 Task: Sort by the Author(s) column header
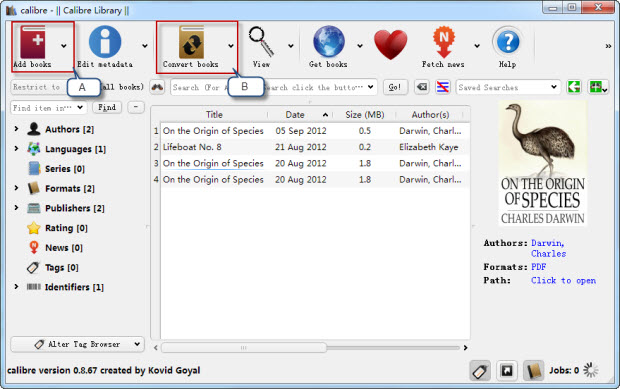pos(430,115)
